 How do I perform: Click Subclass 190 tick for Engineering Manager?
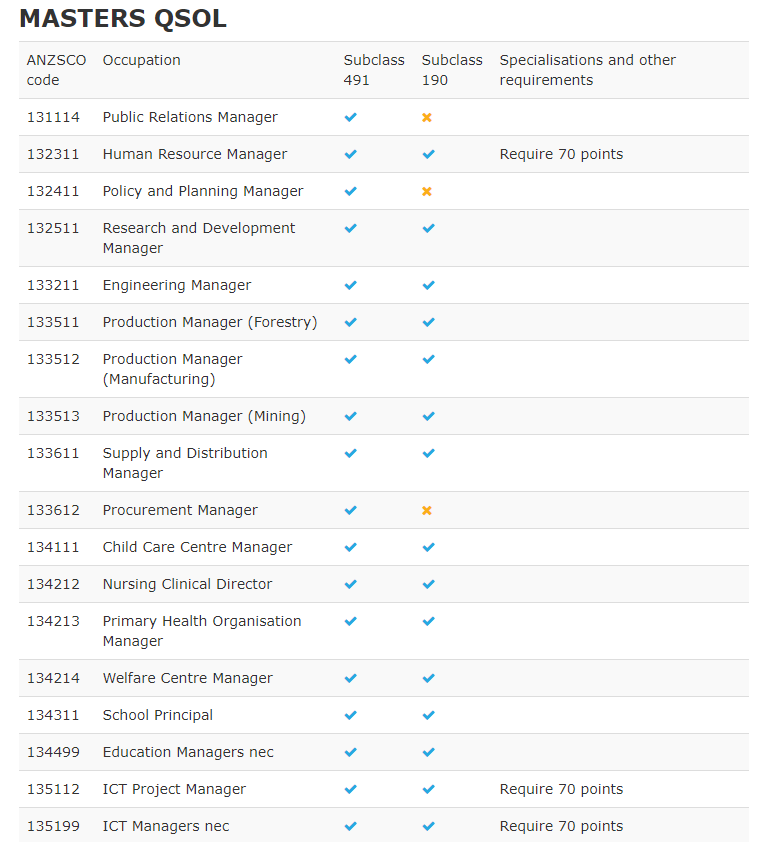pyautogui.click(x=428, y=286)
